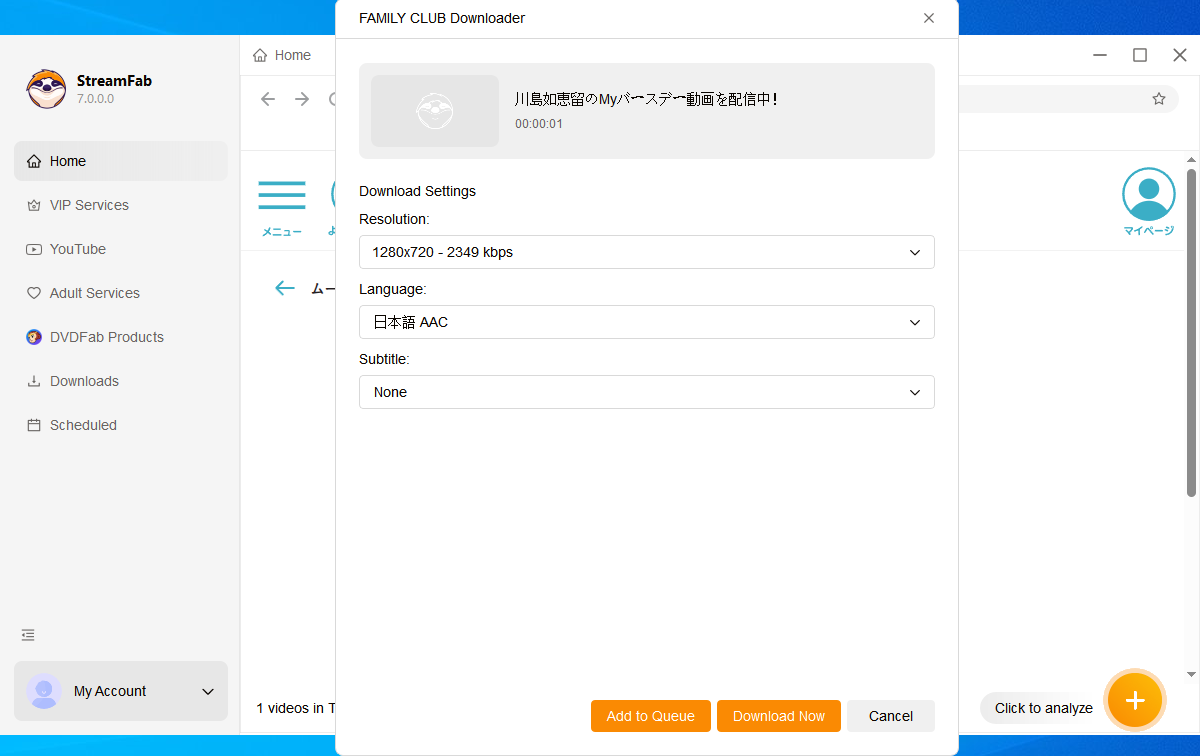The image size is (1200, 756).
Task: Click the Add to Queue button
Action: (650, 716)
